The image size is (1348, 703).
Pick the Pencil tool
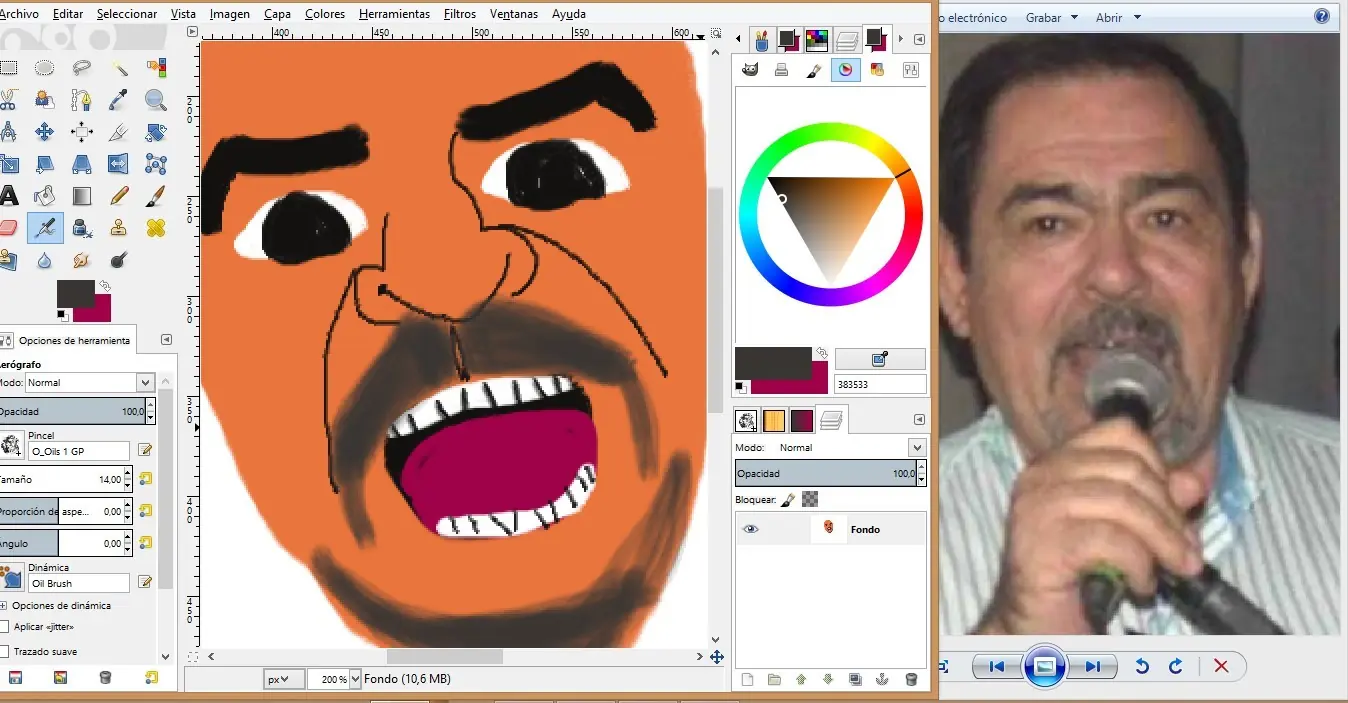point(119,195)
